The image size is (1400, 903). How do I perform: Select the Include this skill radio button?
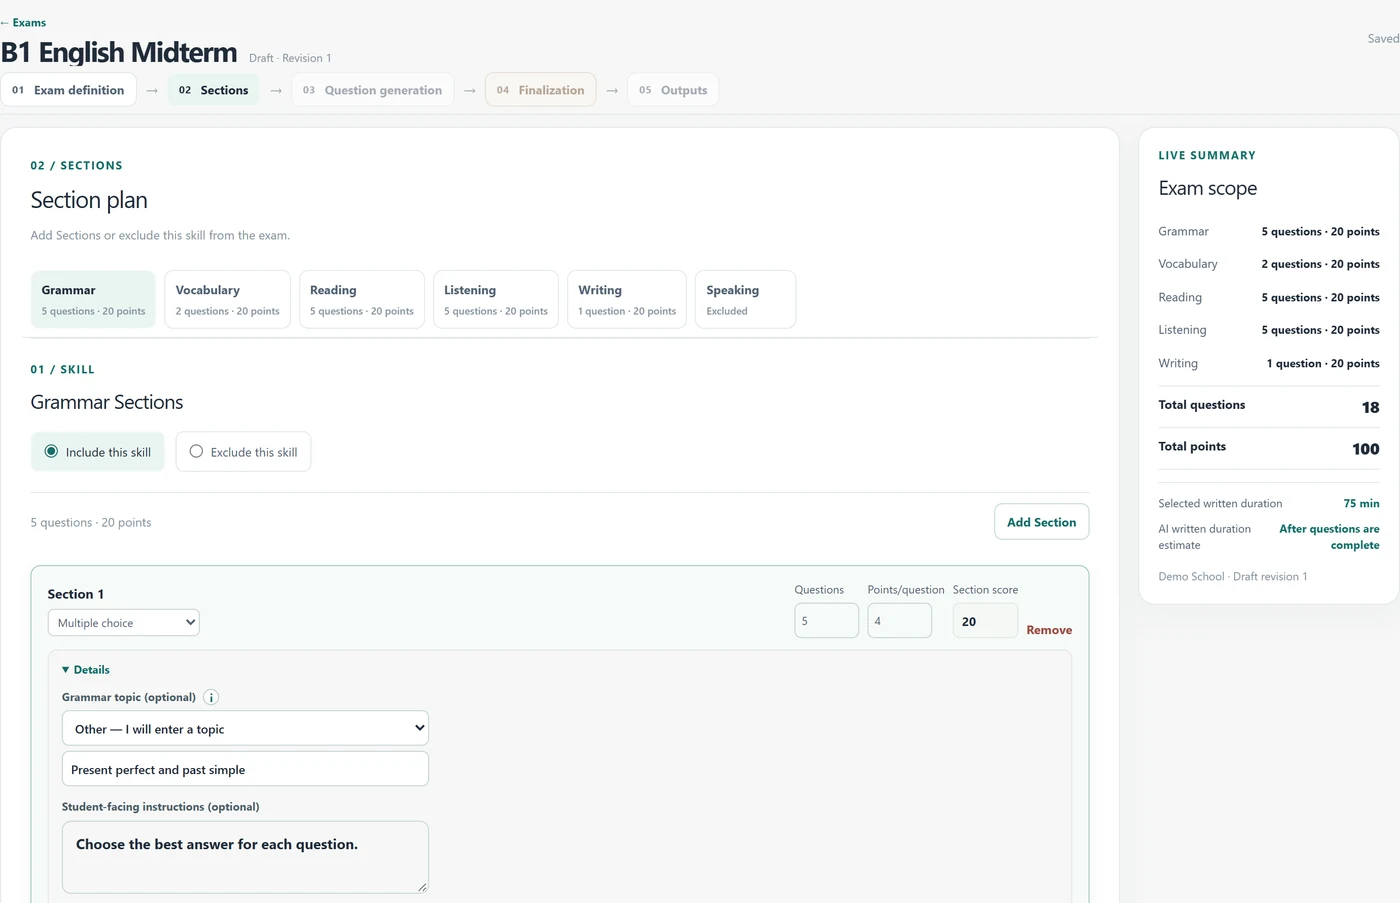point(51,452)
